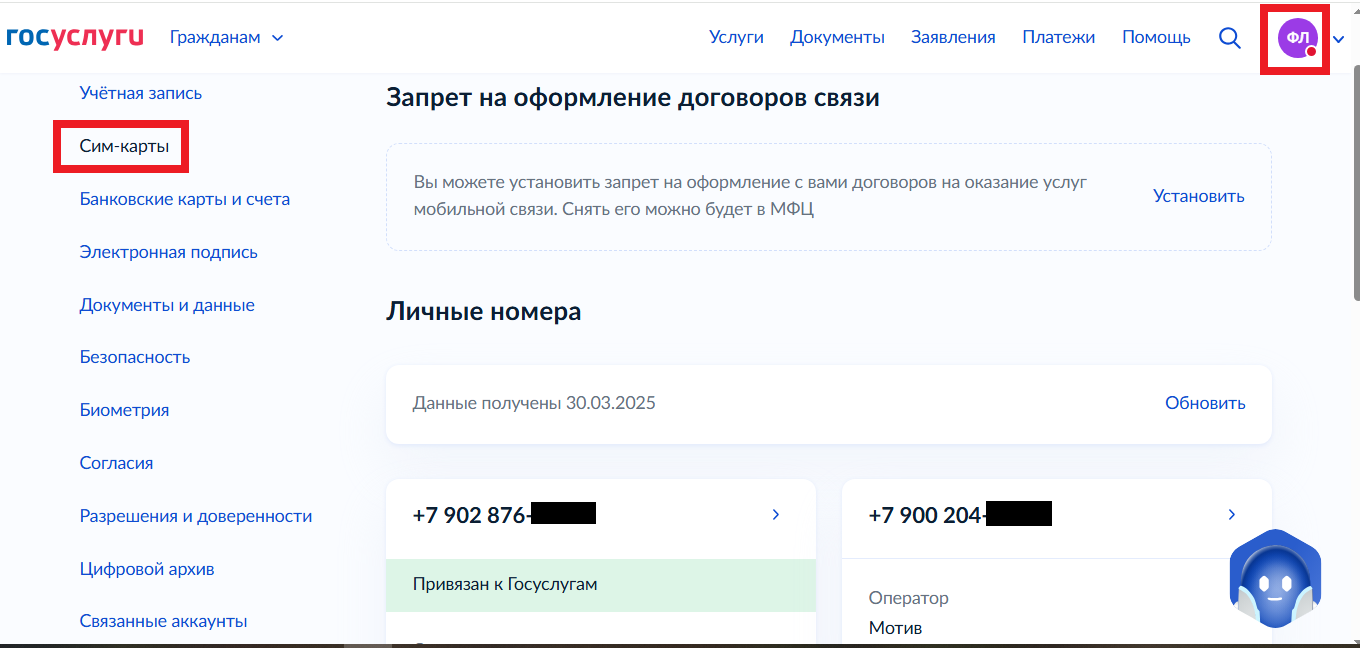The image size is (1360, 648).
Task: Click Помощь in the top menu
Action: click(1156, 37)
